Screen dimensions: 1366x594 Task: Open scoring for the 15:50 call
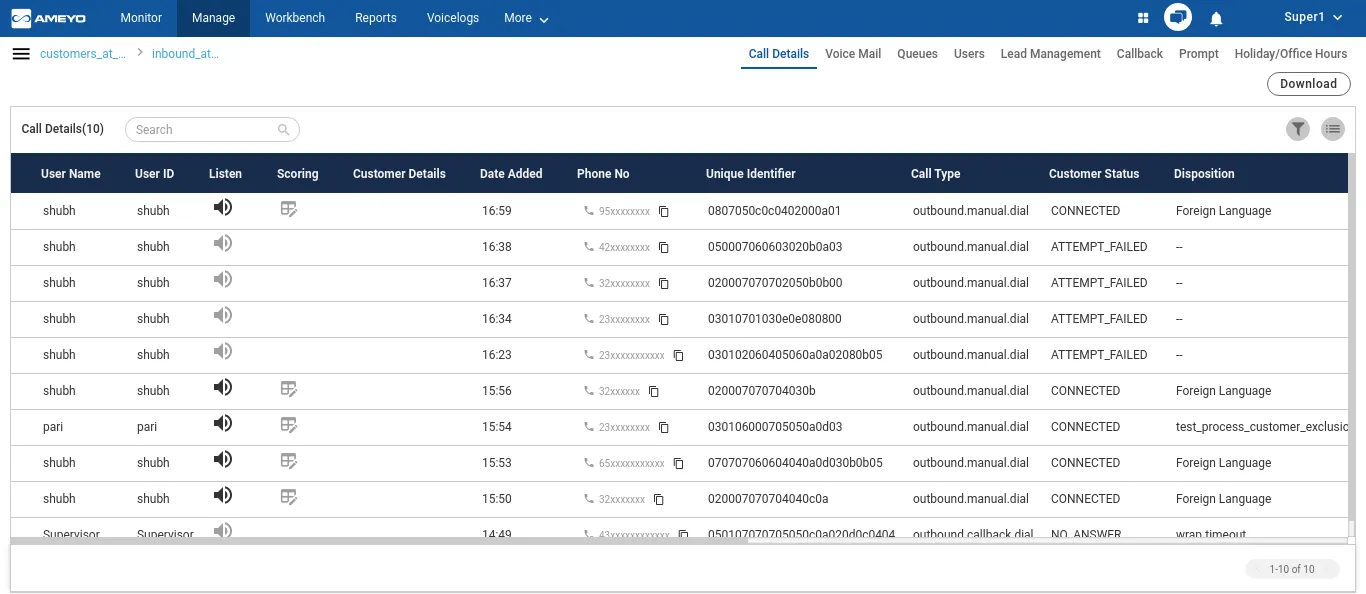click(x=289, y=496)
